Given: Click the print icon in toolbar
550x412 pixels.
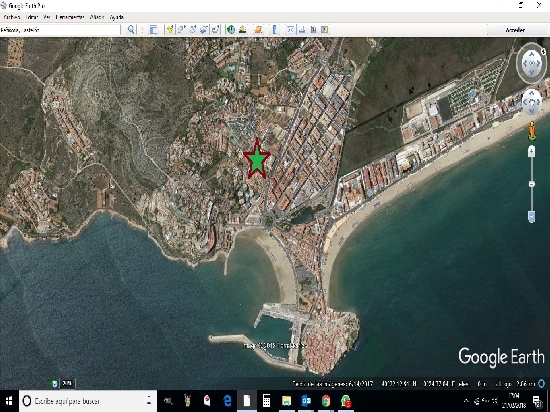Looking at the screenshot, I should (x=302, y=30).
